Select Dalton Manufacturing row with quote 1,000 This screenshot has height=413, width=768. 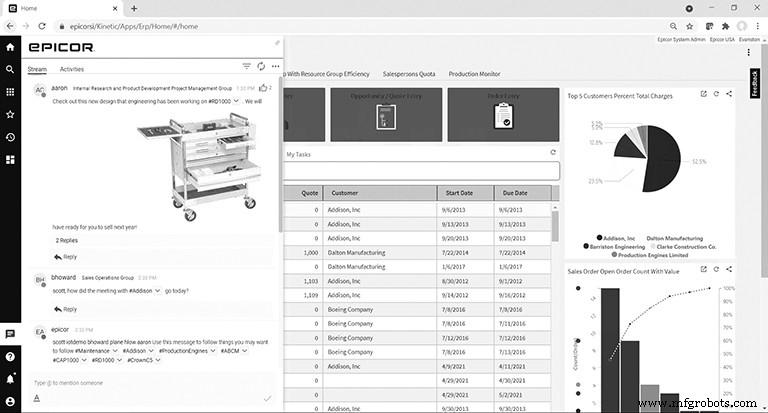point(417,253)
